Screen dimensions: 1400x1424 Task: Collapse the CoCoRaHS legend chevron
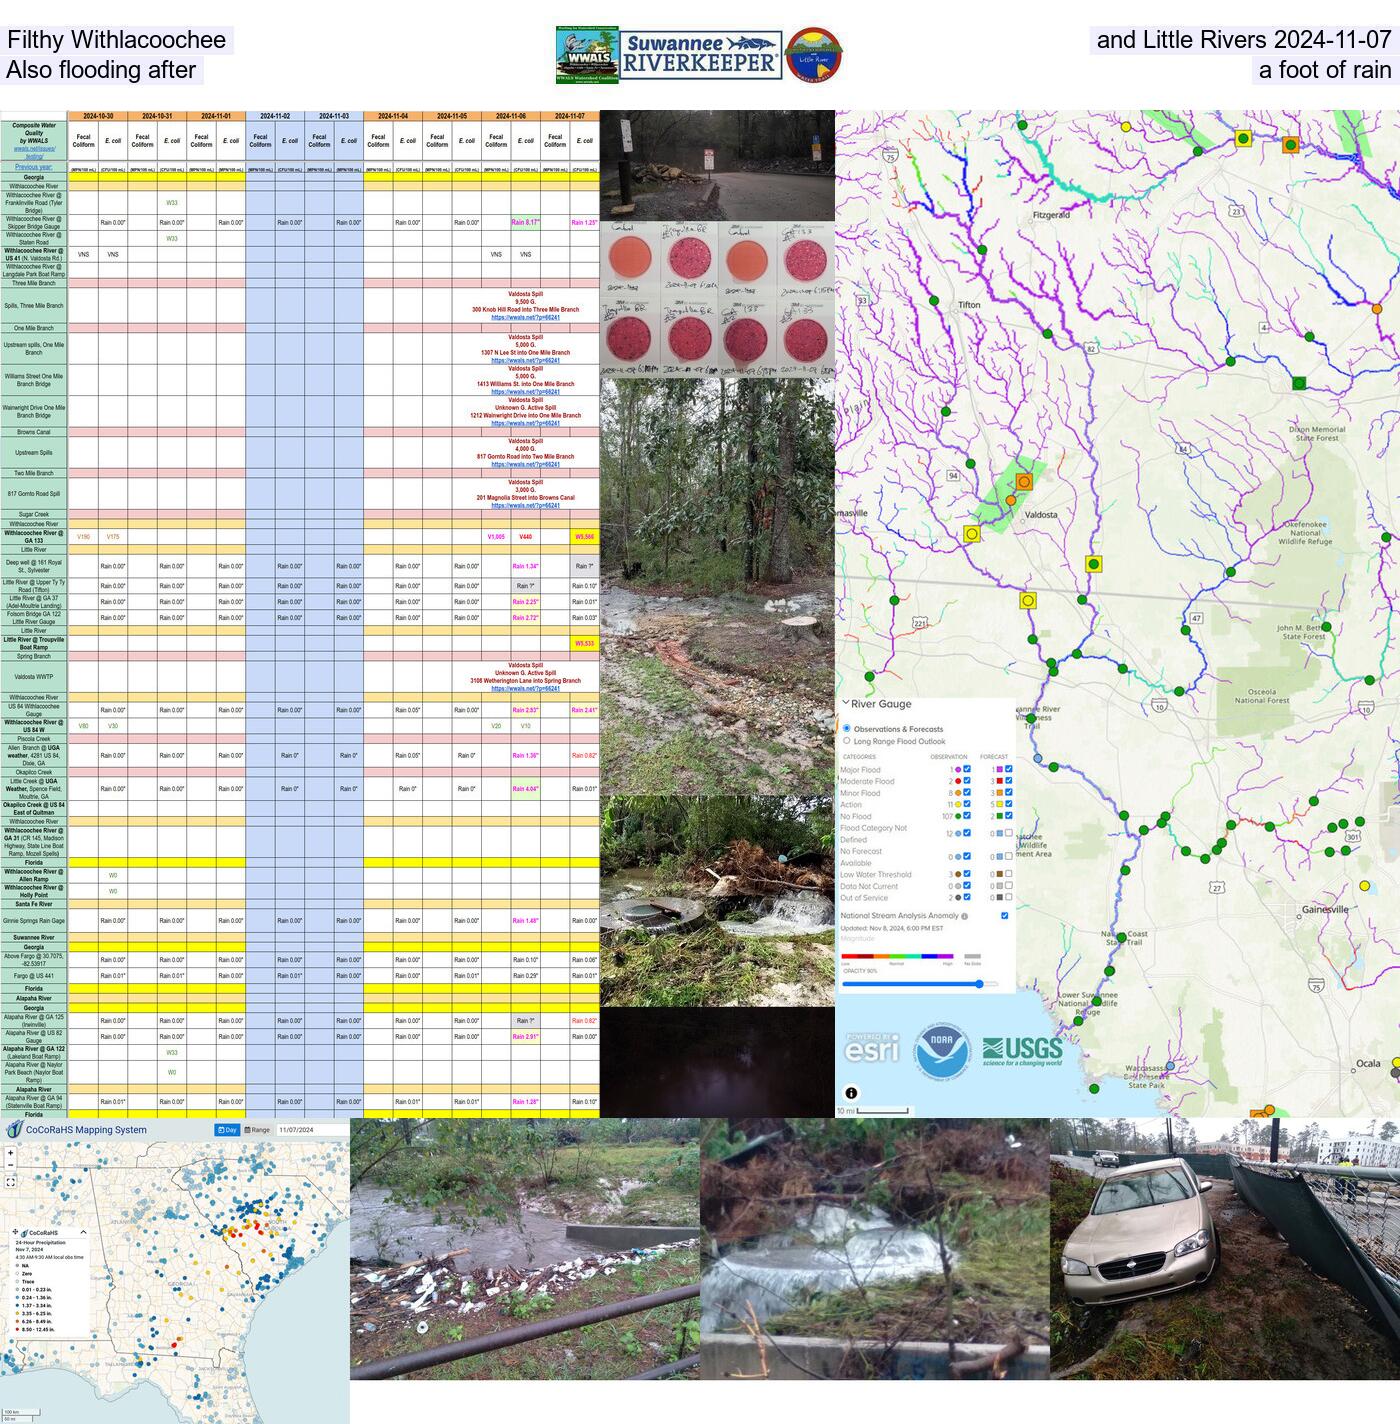tap(83, 1232)
